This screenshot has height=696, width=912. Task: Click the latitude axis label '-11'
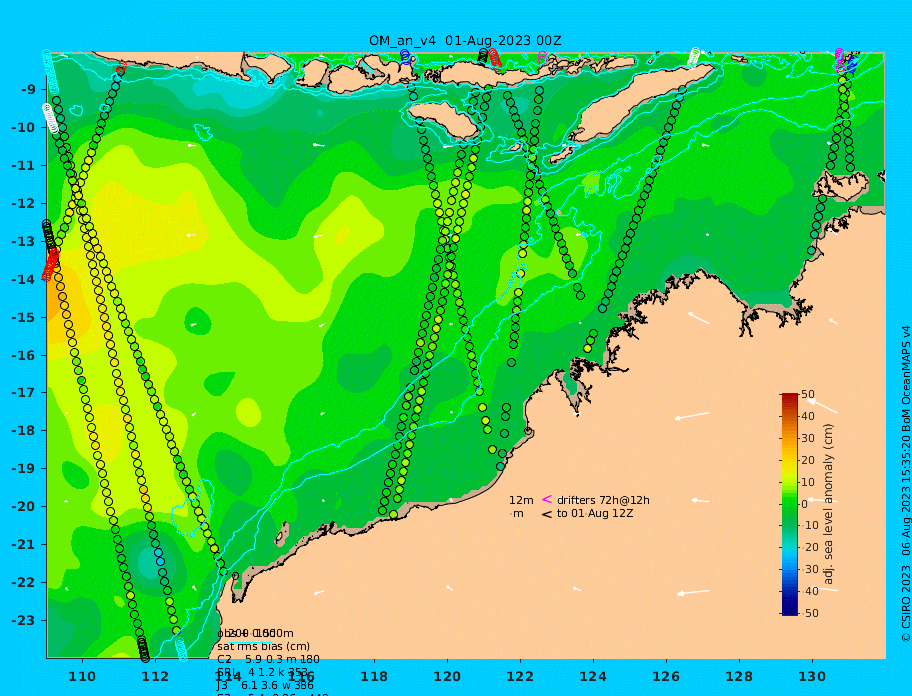coord(23,166)
